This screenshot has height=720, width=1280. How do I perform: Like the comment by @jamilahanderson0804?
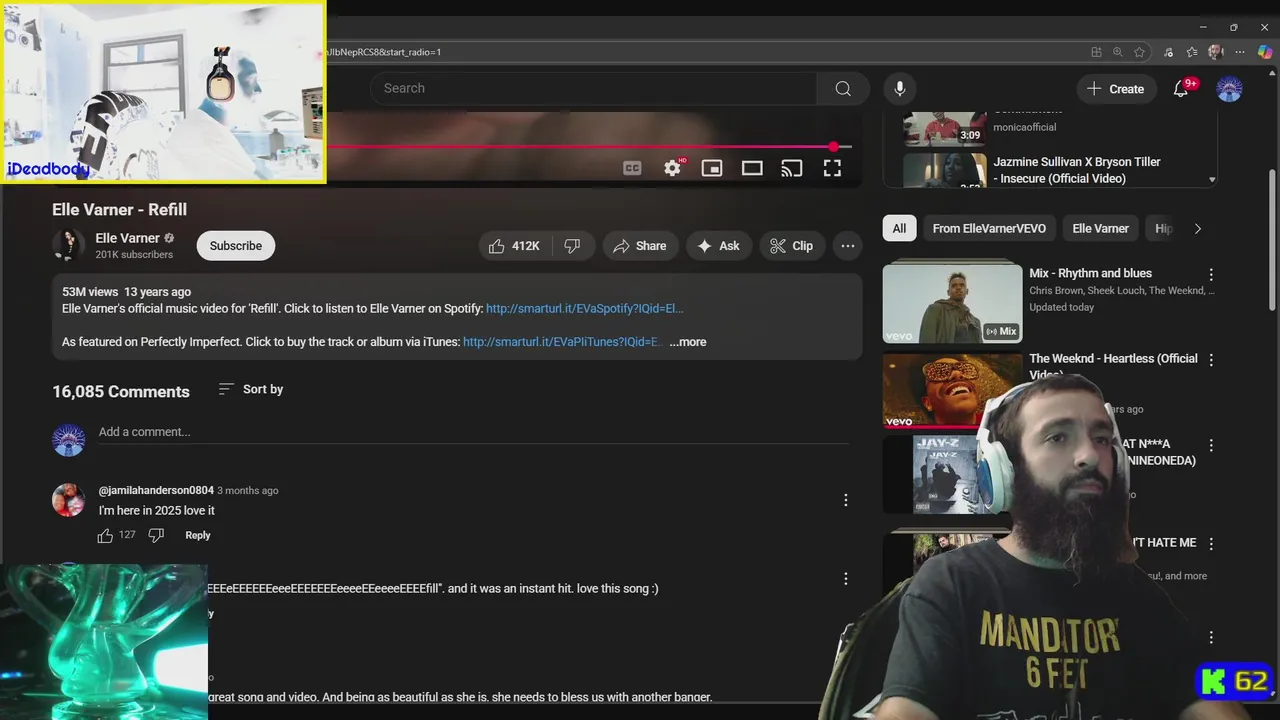pos(105,536)
